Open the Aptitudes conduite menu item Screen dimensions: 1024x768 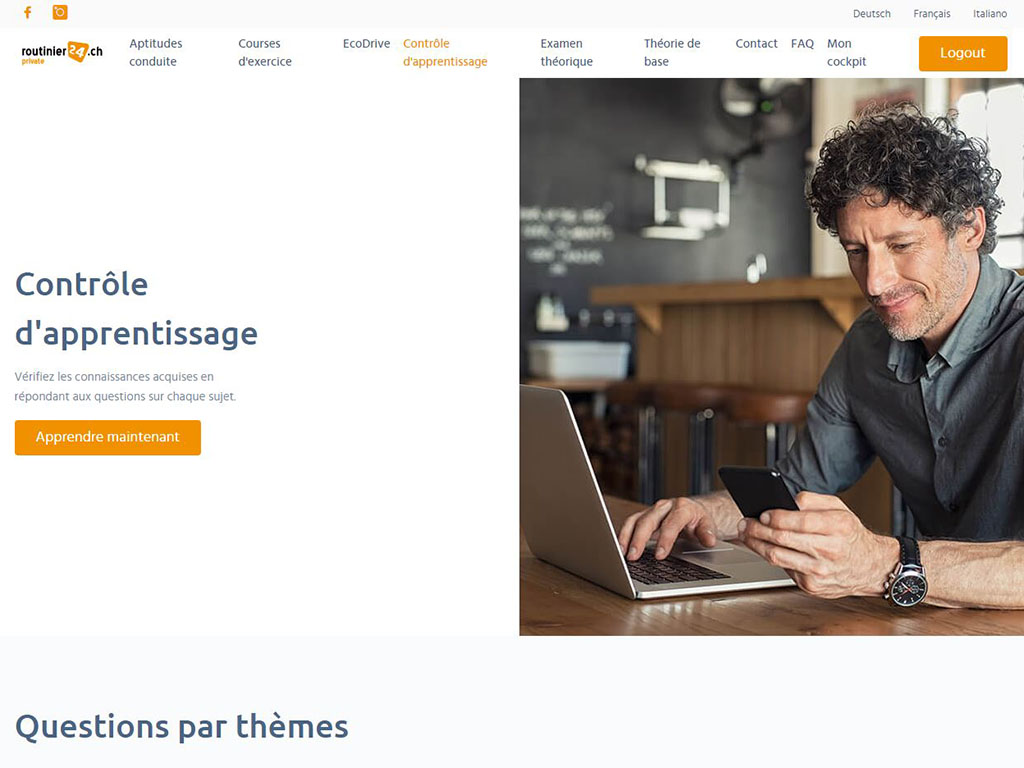(x=156, y=52)
